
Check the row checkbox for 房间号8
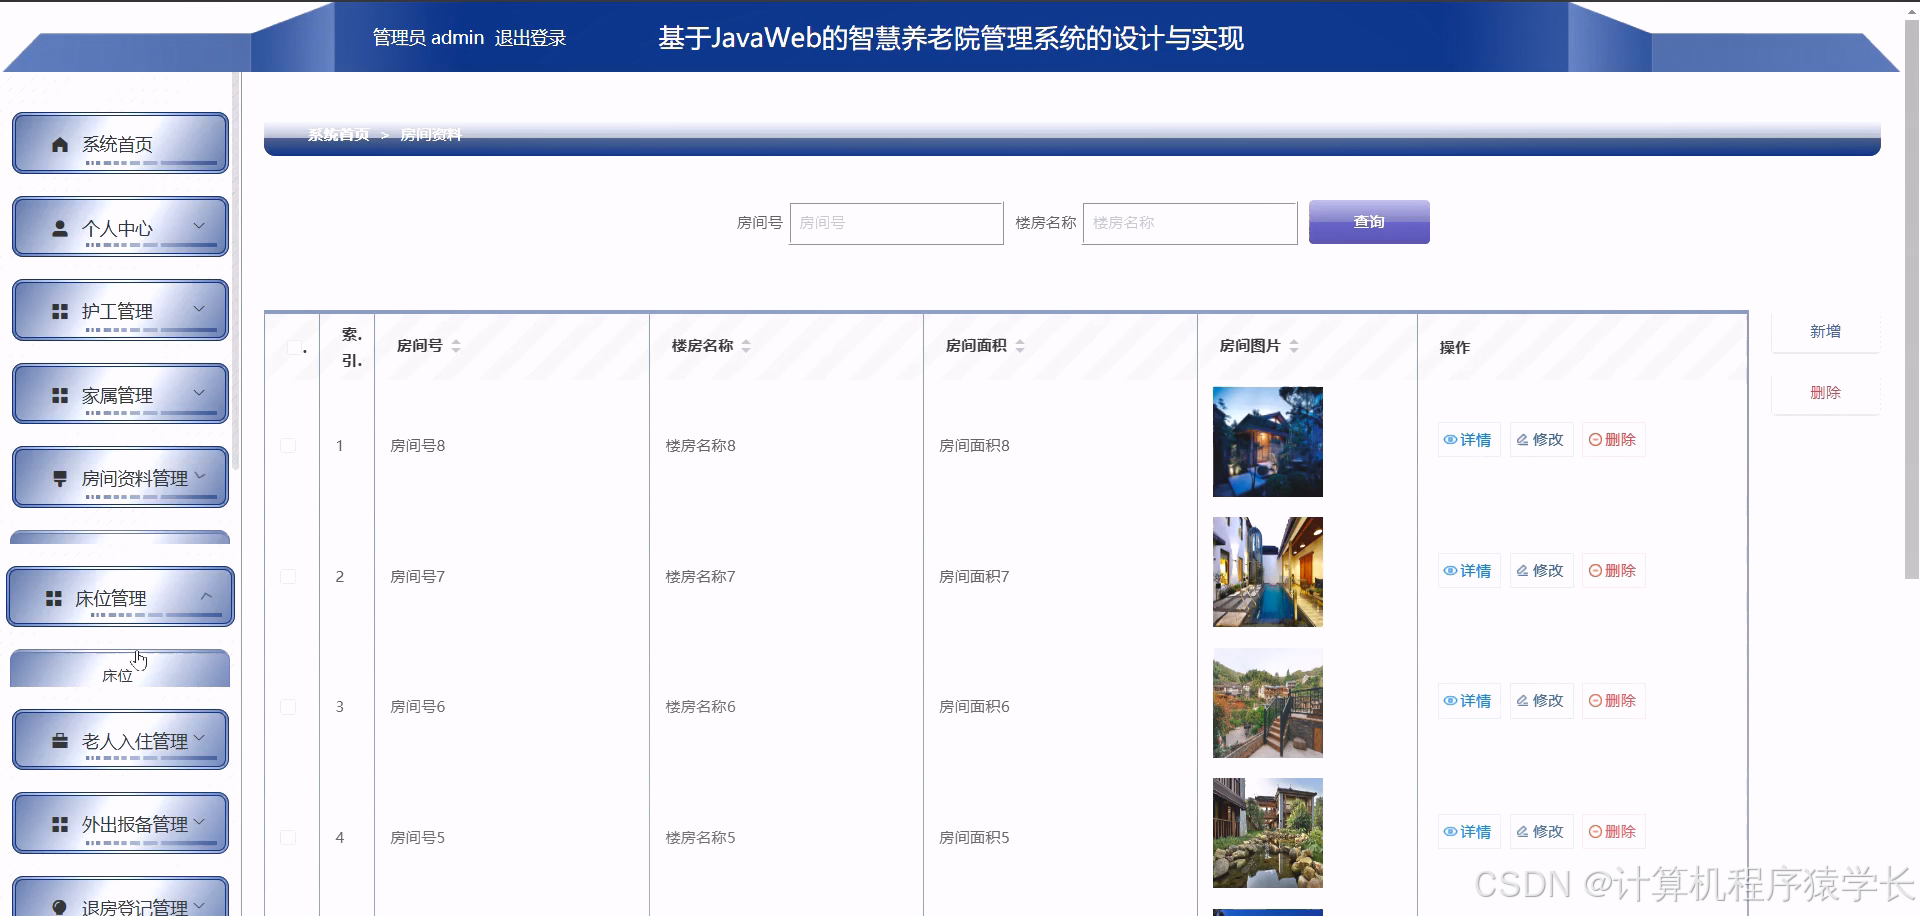click(288, 445)
